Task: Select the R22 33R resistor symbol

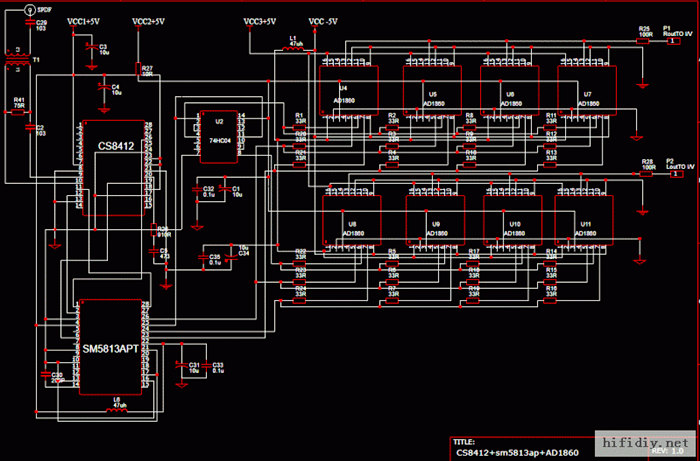Action: point(299,264)
